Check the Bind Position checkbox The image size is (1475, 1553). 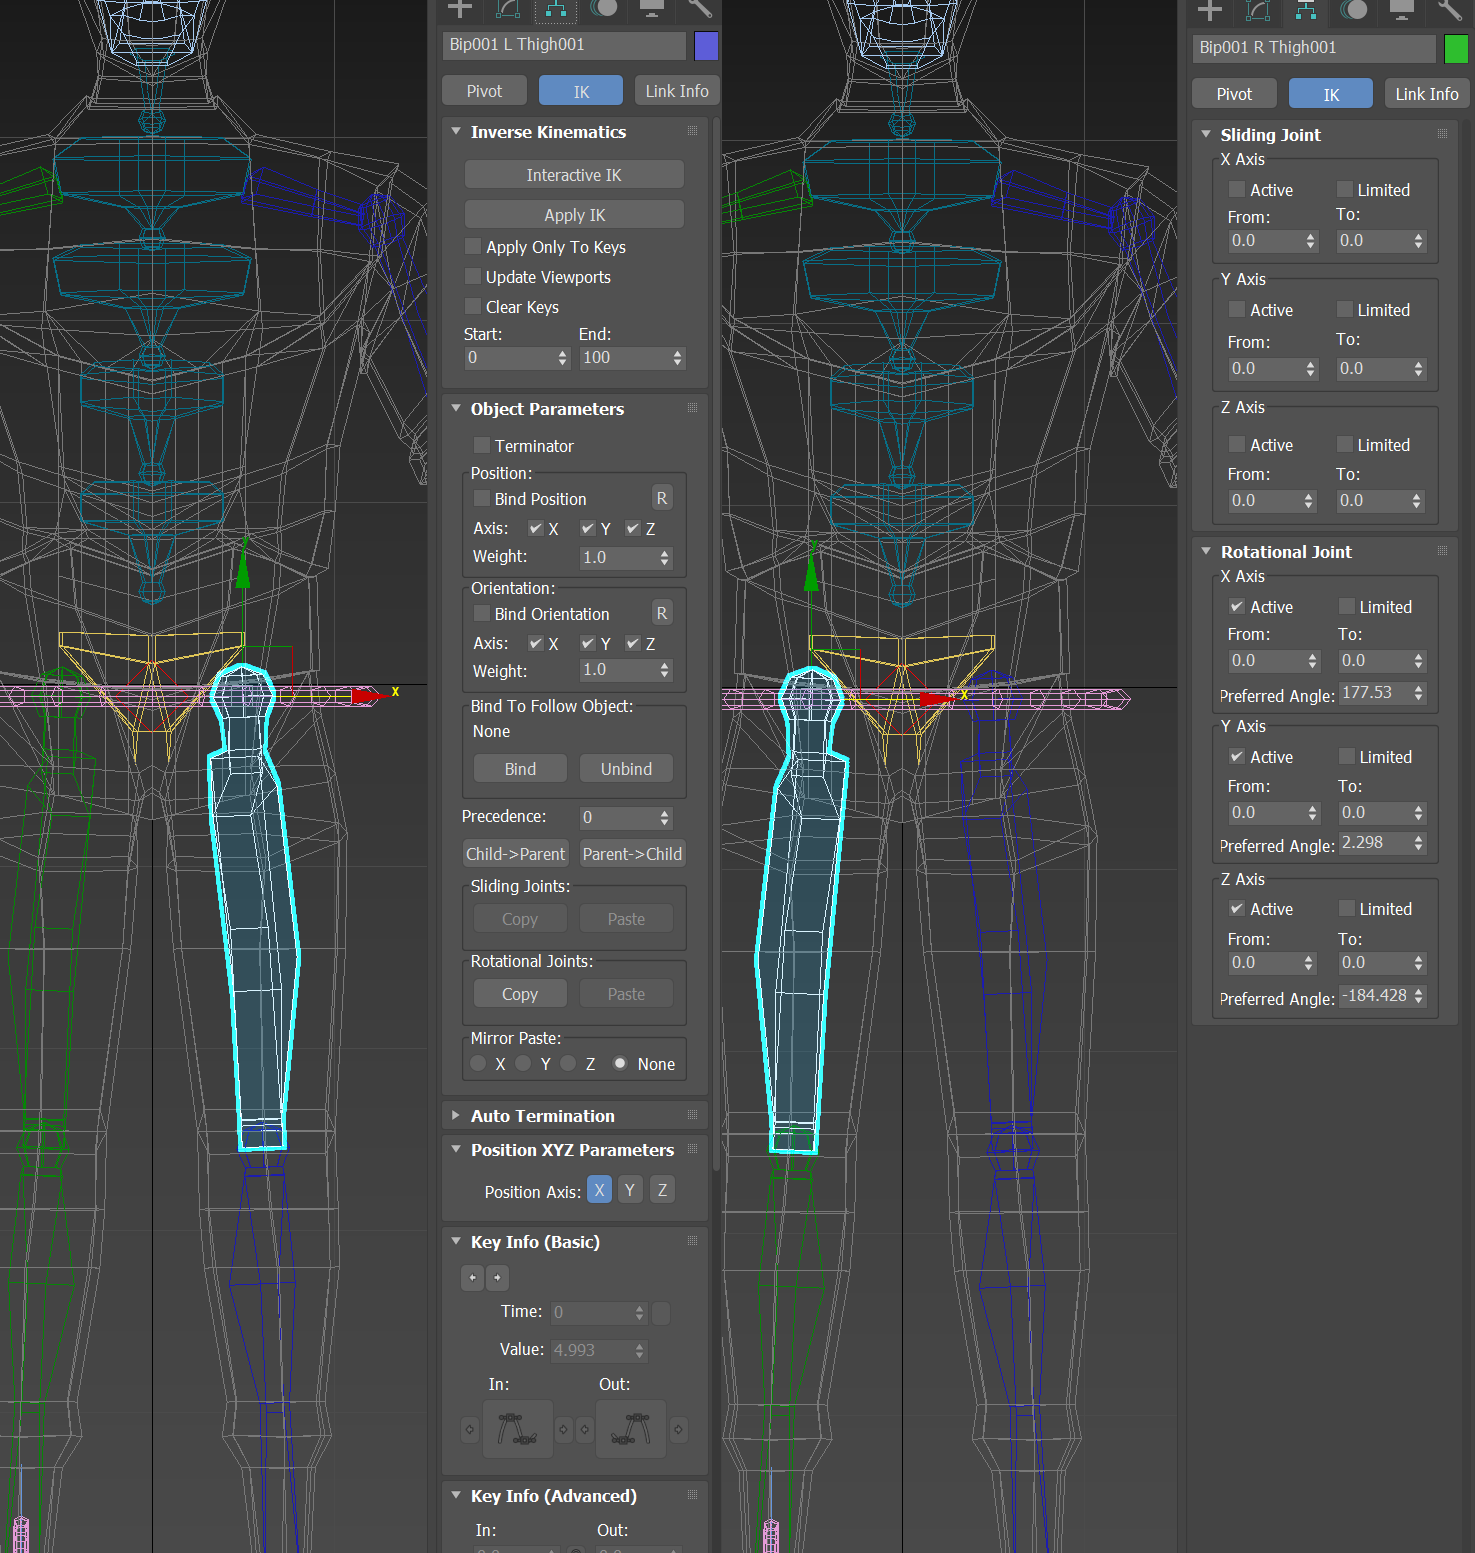[482, 498]
